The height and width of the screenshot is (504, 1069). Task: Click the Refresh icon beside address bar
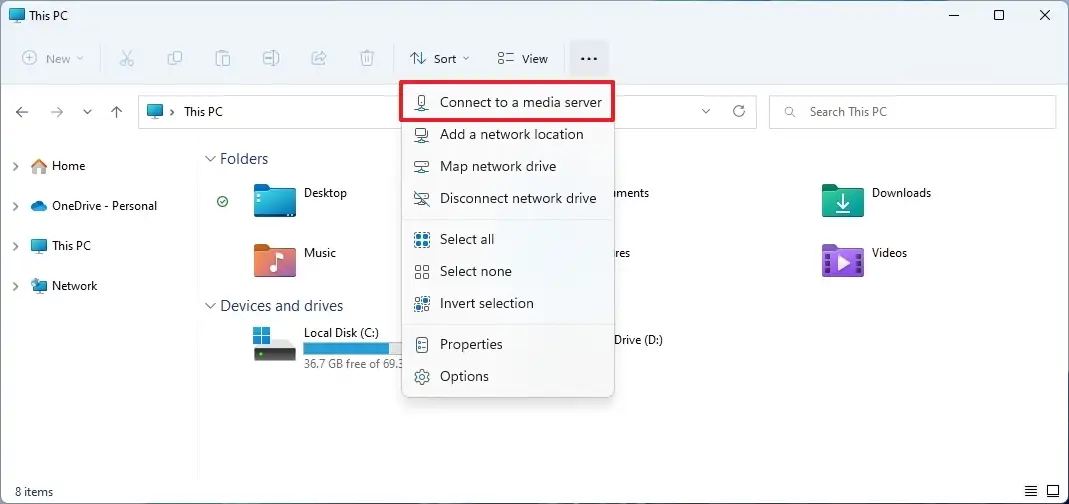(739, 112)
